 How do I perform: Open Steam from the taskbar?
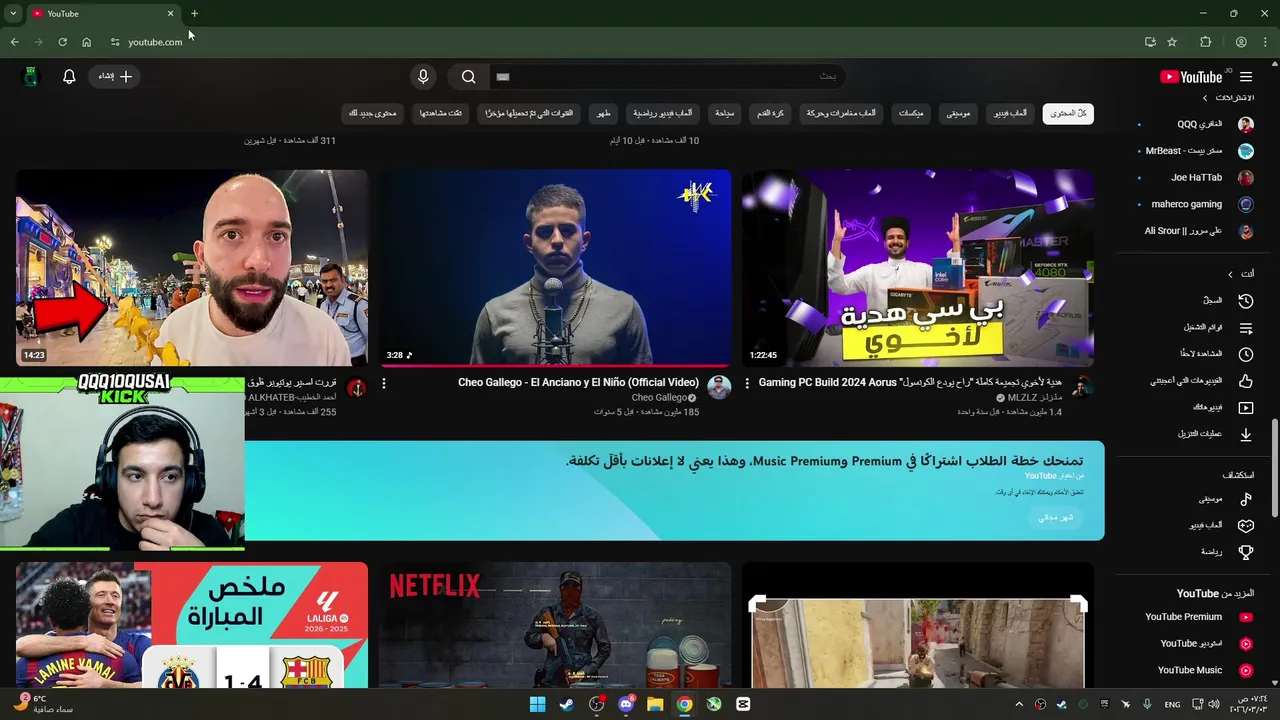(x=567, y=704)
